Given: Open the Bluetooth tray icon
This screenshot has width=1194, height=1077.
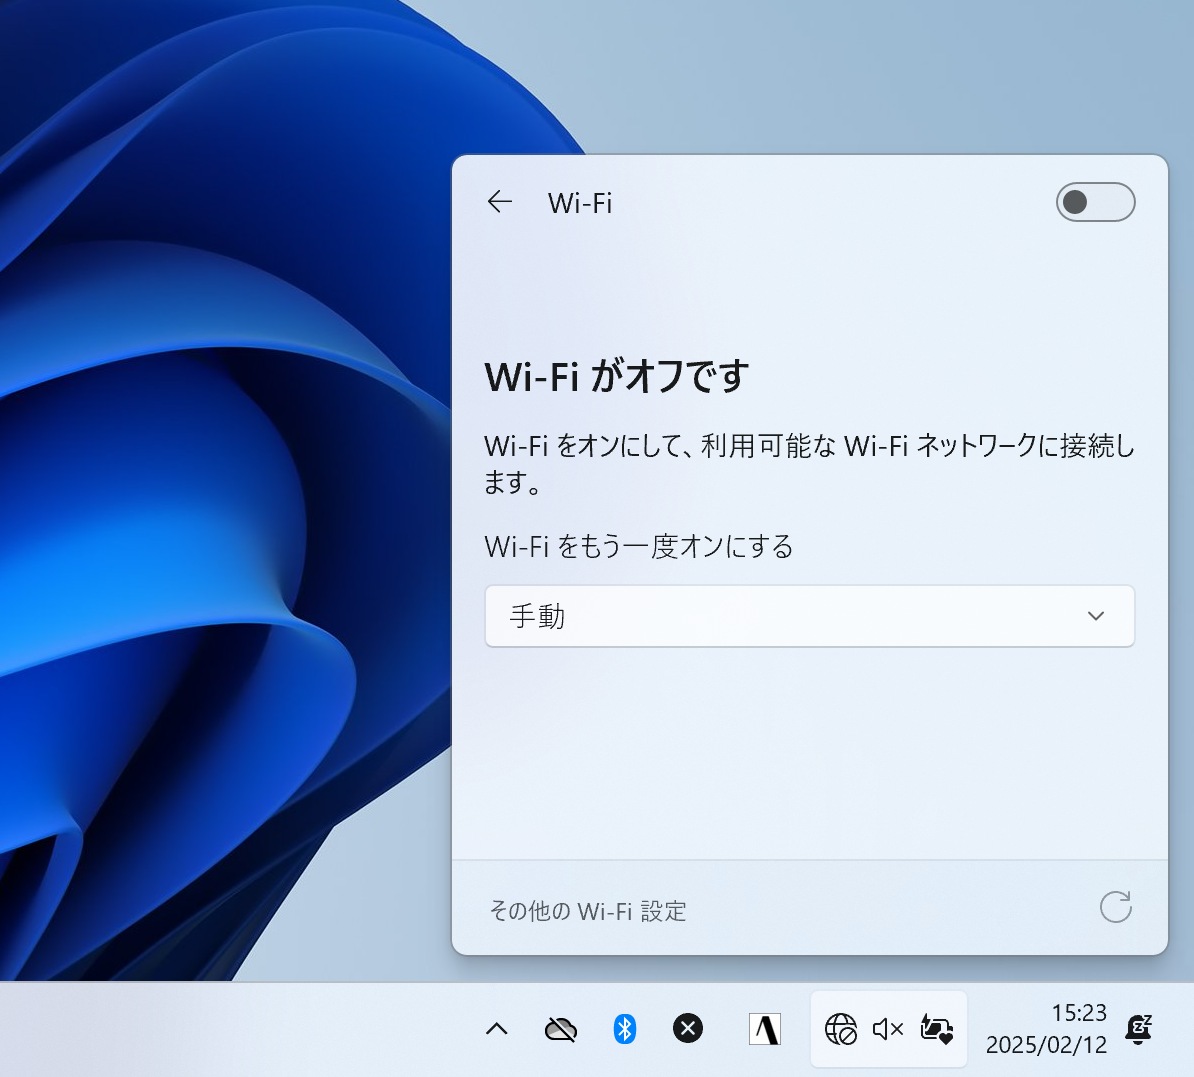Looking at the screenshot, I should 624,1029.
